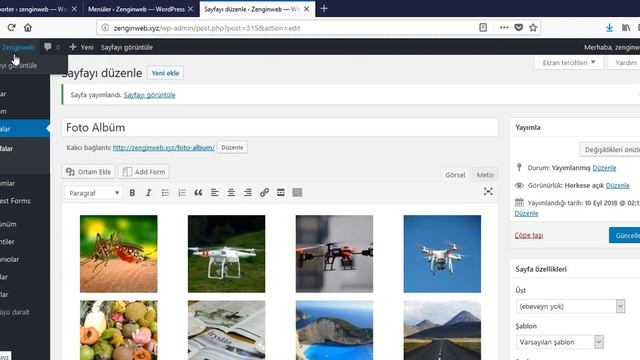Open new browser tab with plus button
Viewport: 640px width, 360px height.
click(x=324, y=8)
